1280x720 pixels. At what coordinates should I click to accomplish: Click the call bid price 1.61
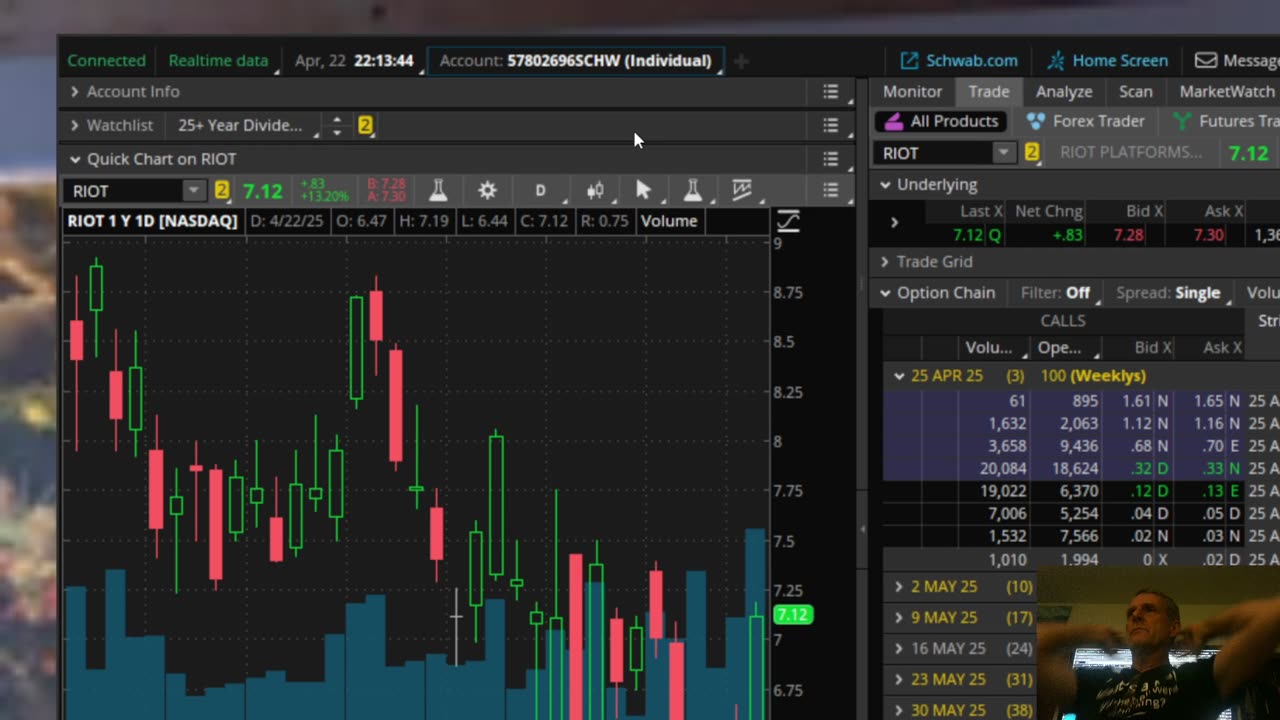coord(1136,401)
